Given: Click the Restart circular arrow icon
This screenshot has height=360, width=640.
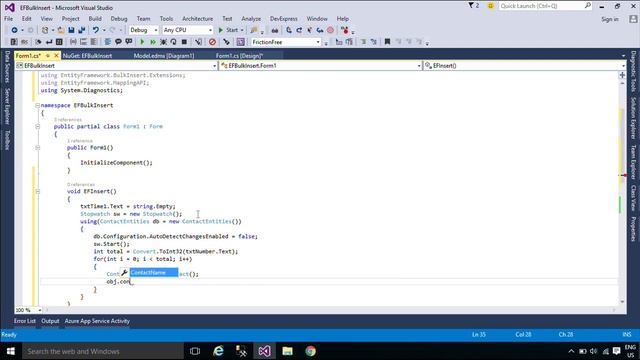Looking at the screenshot, I should [173, 42].
